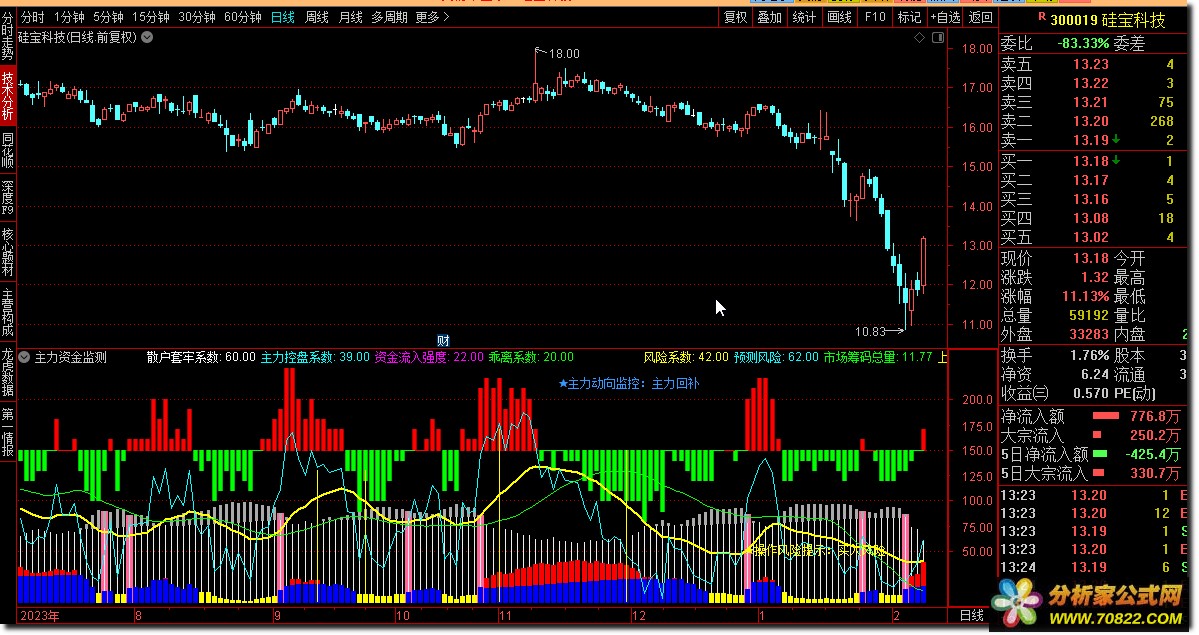Select the 日线 daily tab
This screenshot has width=1199, height=635.
pyautogui.click(x=282, y=17)
